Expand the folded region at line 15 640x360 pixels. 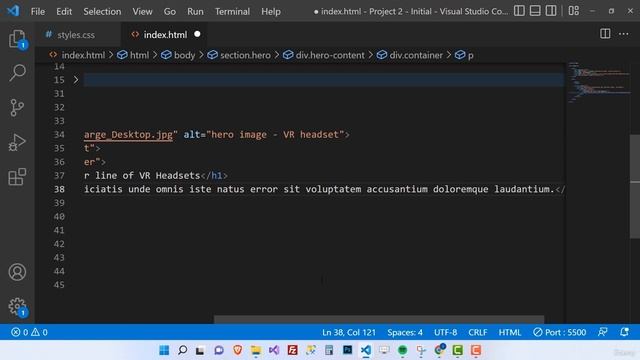click(76, 80)
